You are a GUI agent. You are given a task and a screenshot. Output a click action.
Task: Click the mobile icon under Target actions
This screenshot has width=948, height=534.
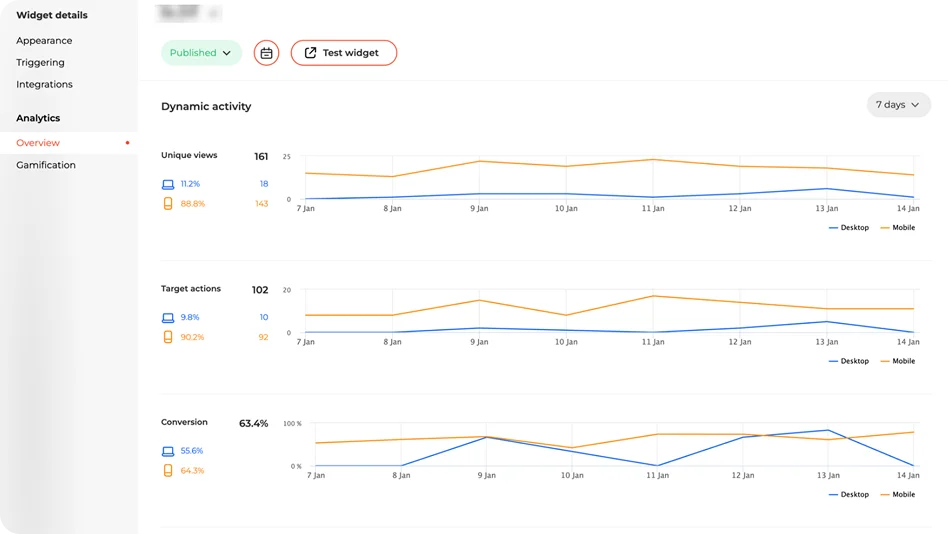168,337
